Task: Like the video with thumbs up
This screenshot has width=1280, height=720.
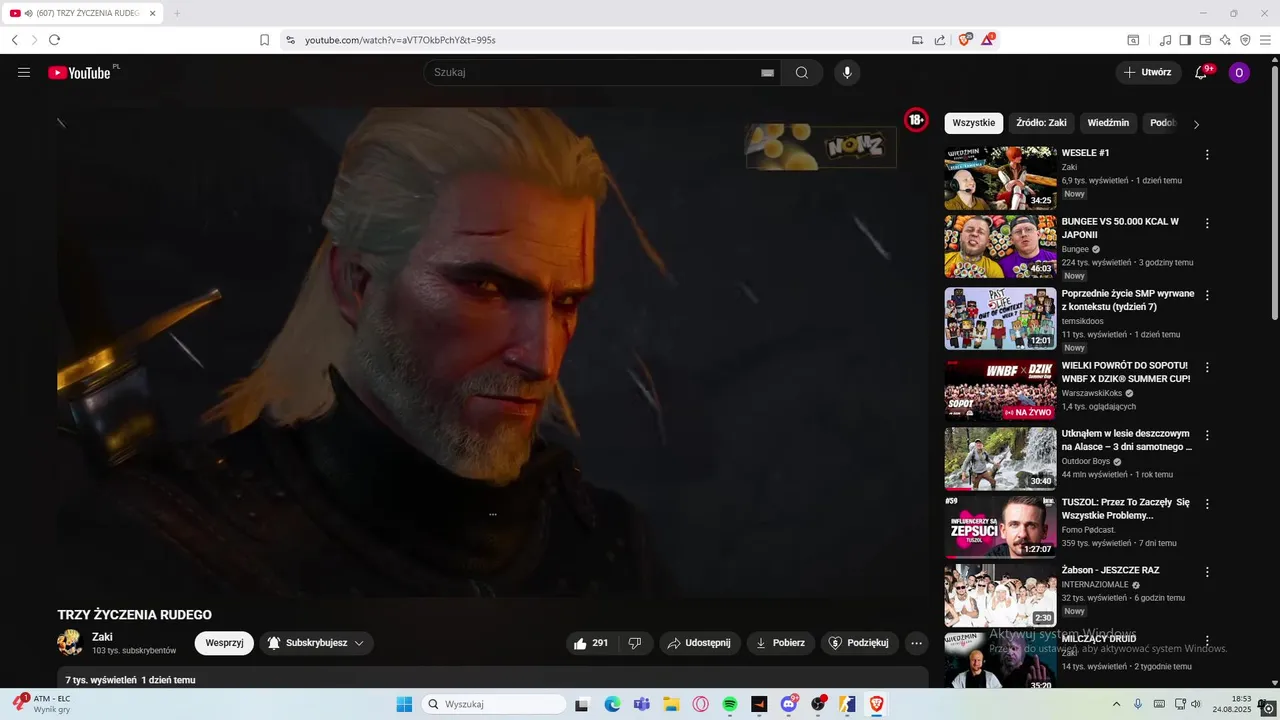Action: click(x=590, y=643)
